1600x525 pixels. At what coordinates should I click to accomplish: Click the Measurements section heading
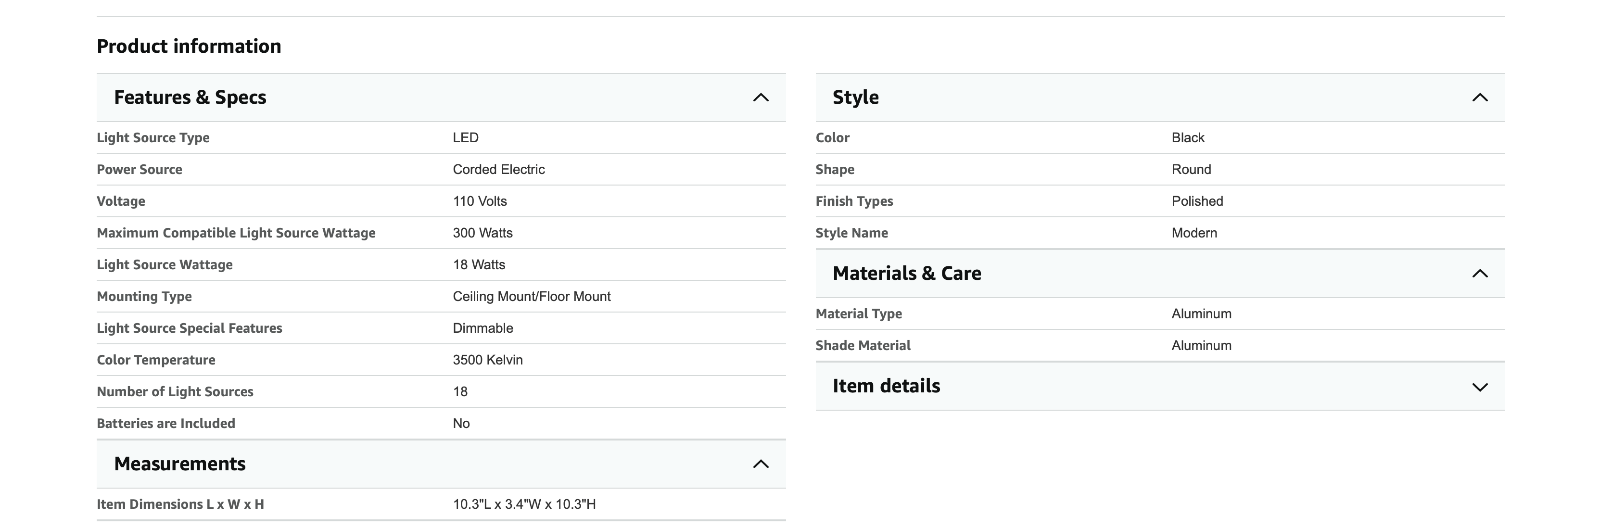tap(180, 464)
